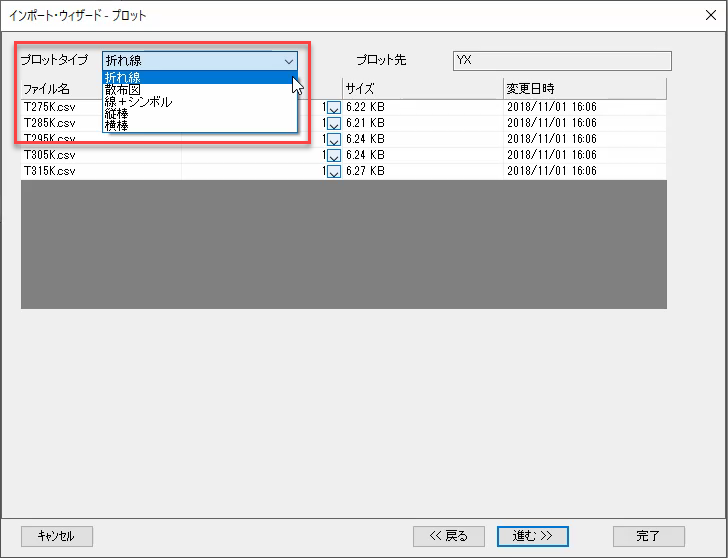The width and height of the screenshot is (728, 558).
Task: Select the T305K.csv file row
Action: (x=344, y=155)
